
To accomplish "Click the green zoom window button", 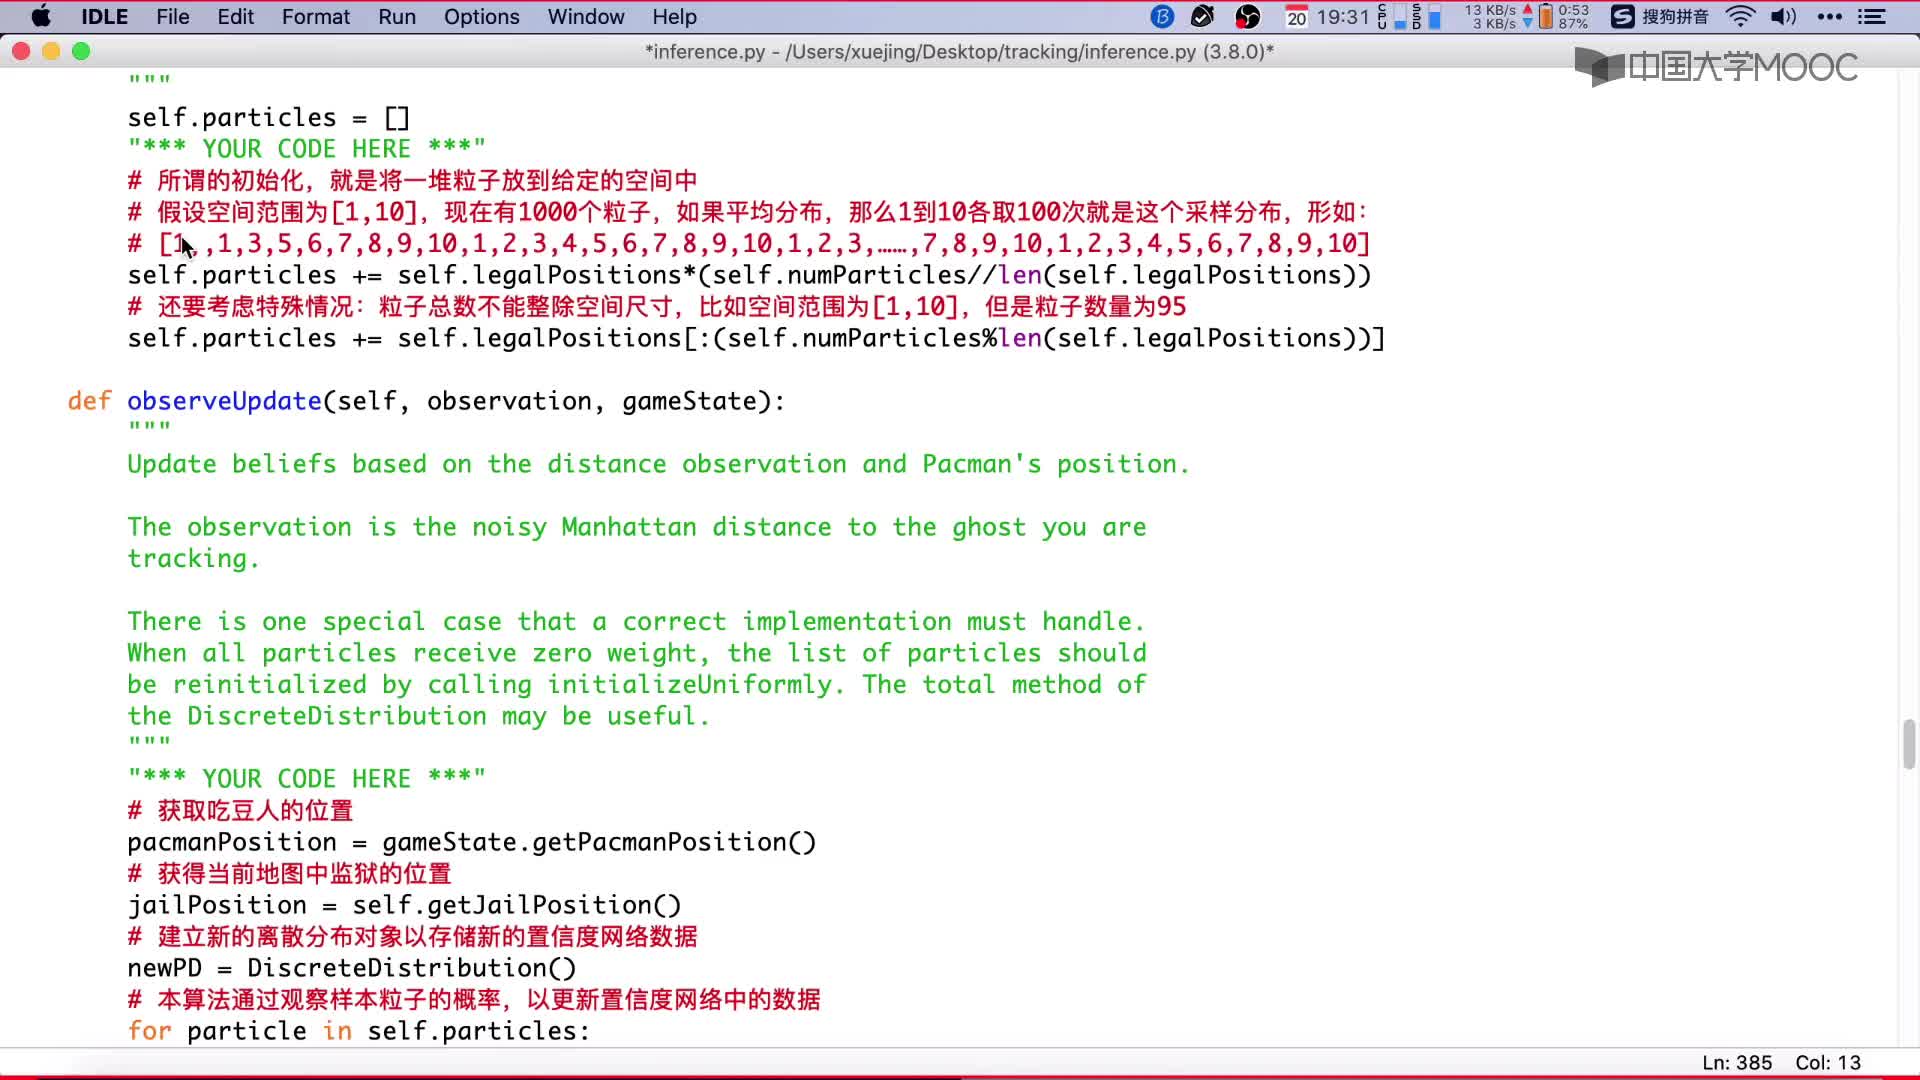I will coord(82,51).
